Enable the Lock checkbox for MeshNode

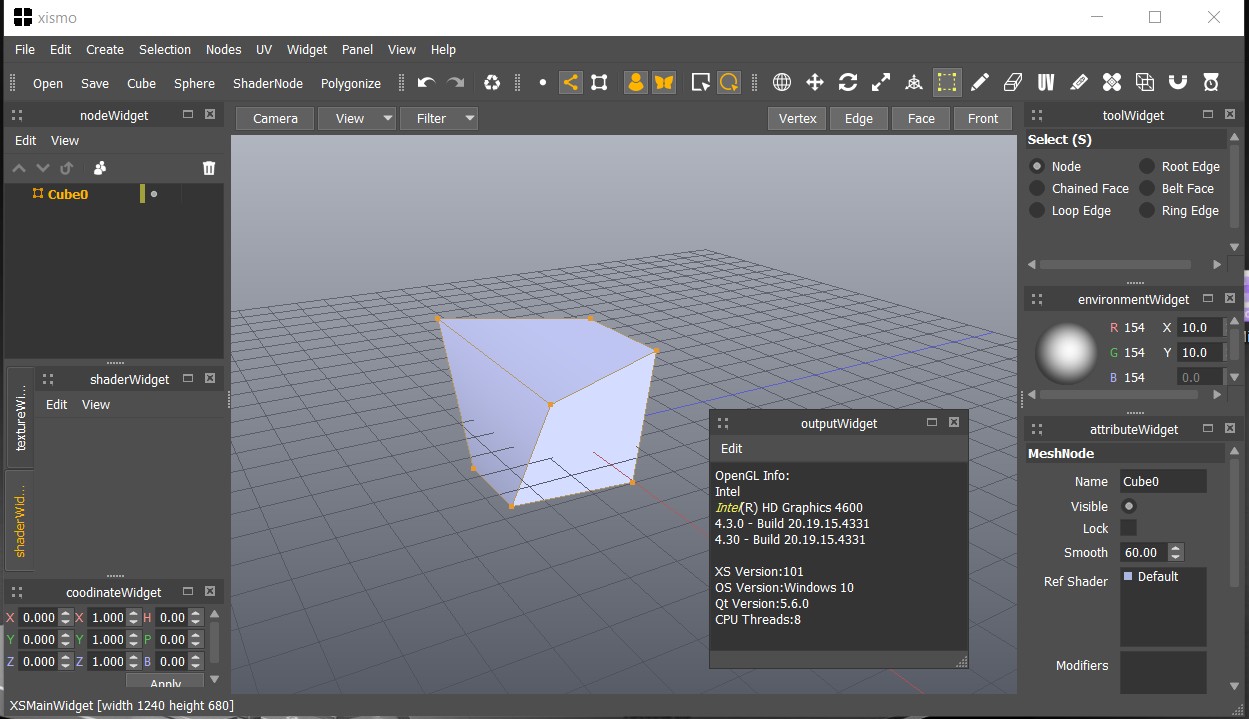click(1128, 528)
